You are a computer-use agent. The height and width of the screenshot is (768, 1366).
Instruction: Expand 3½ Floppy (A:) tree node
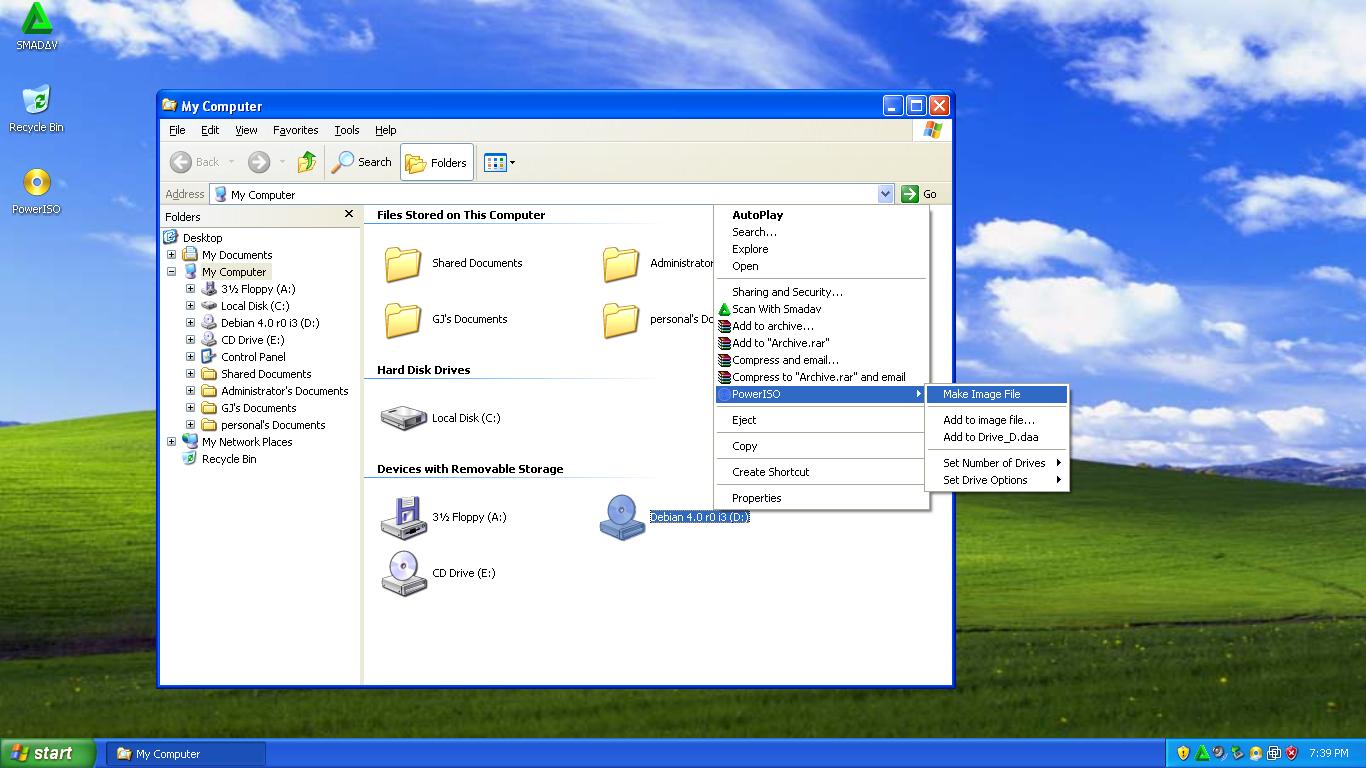(190, 289)
